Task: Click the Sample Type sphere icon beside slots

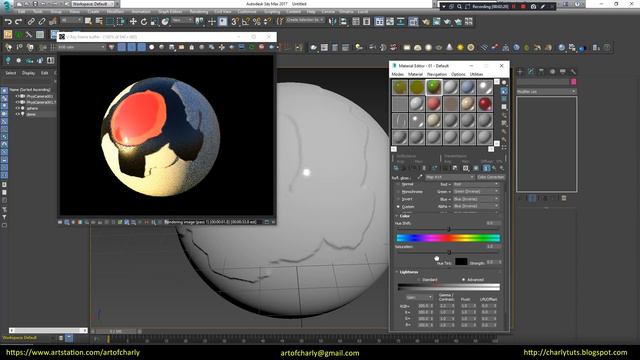Action: (x=504, y=83)
